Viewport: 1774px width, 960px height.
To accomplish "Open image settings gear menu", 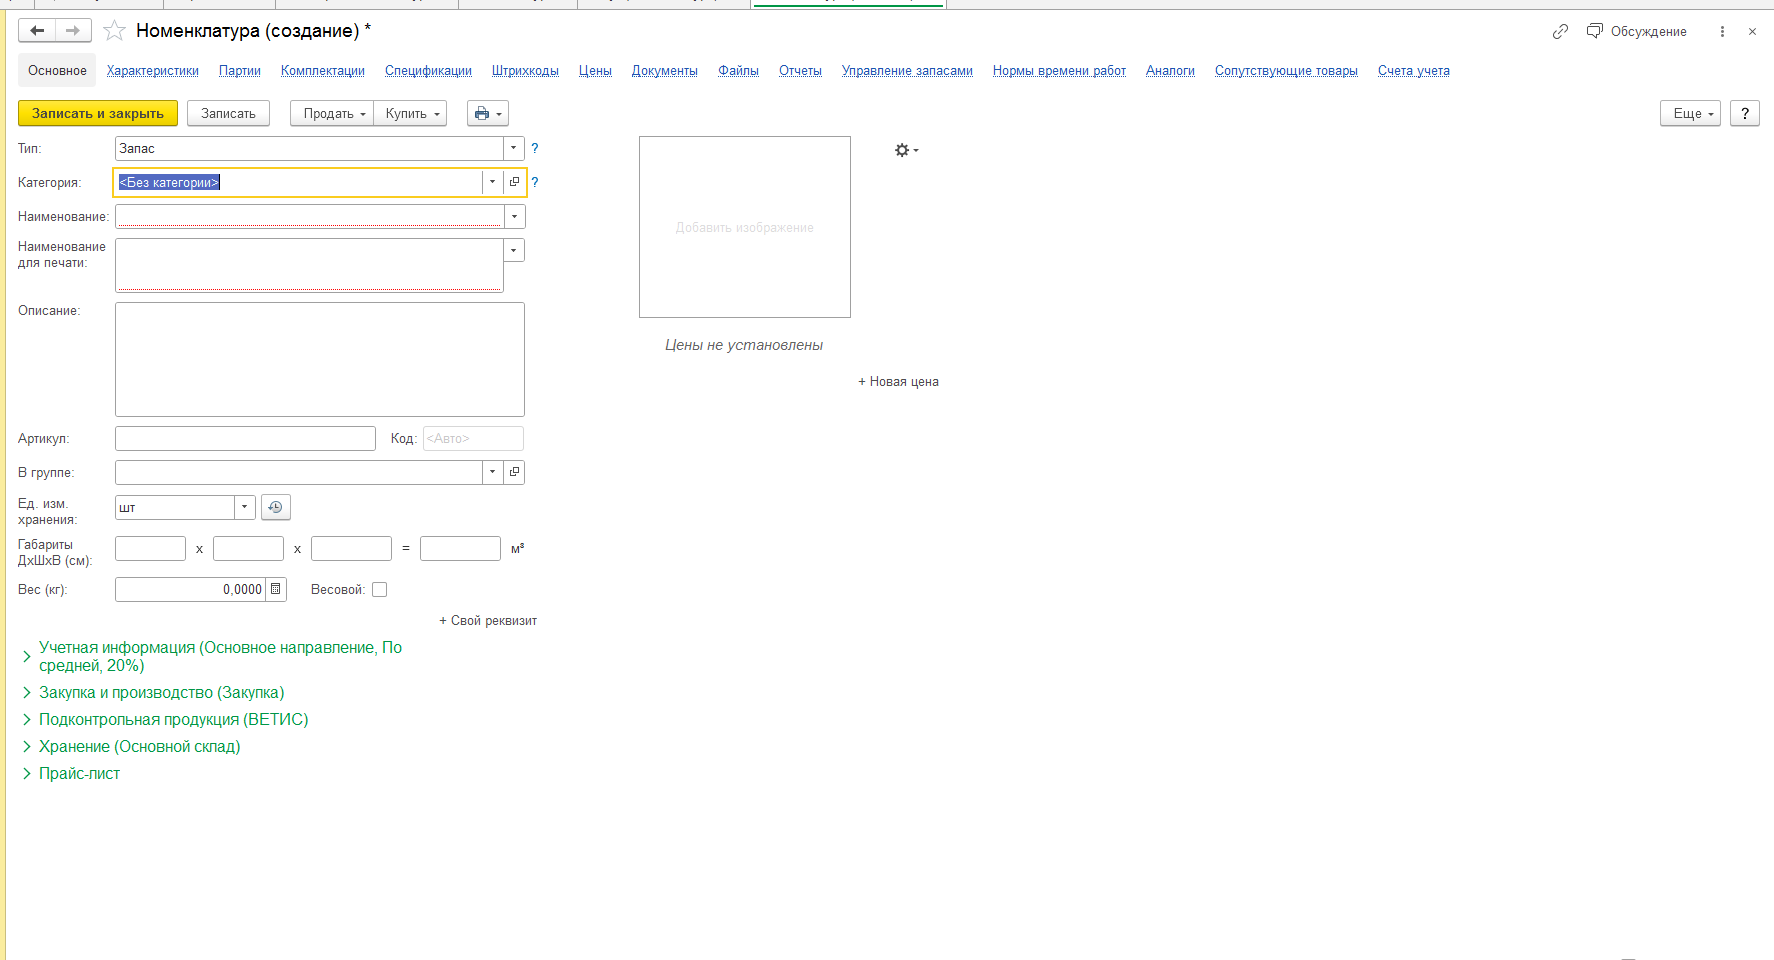I will click(x=905, y=150).
